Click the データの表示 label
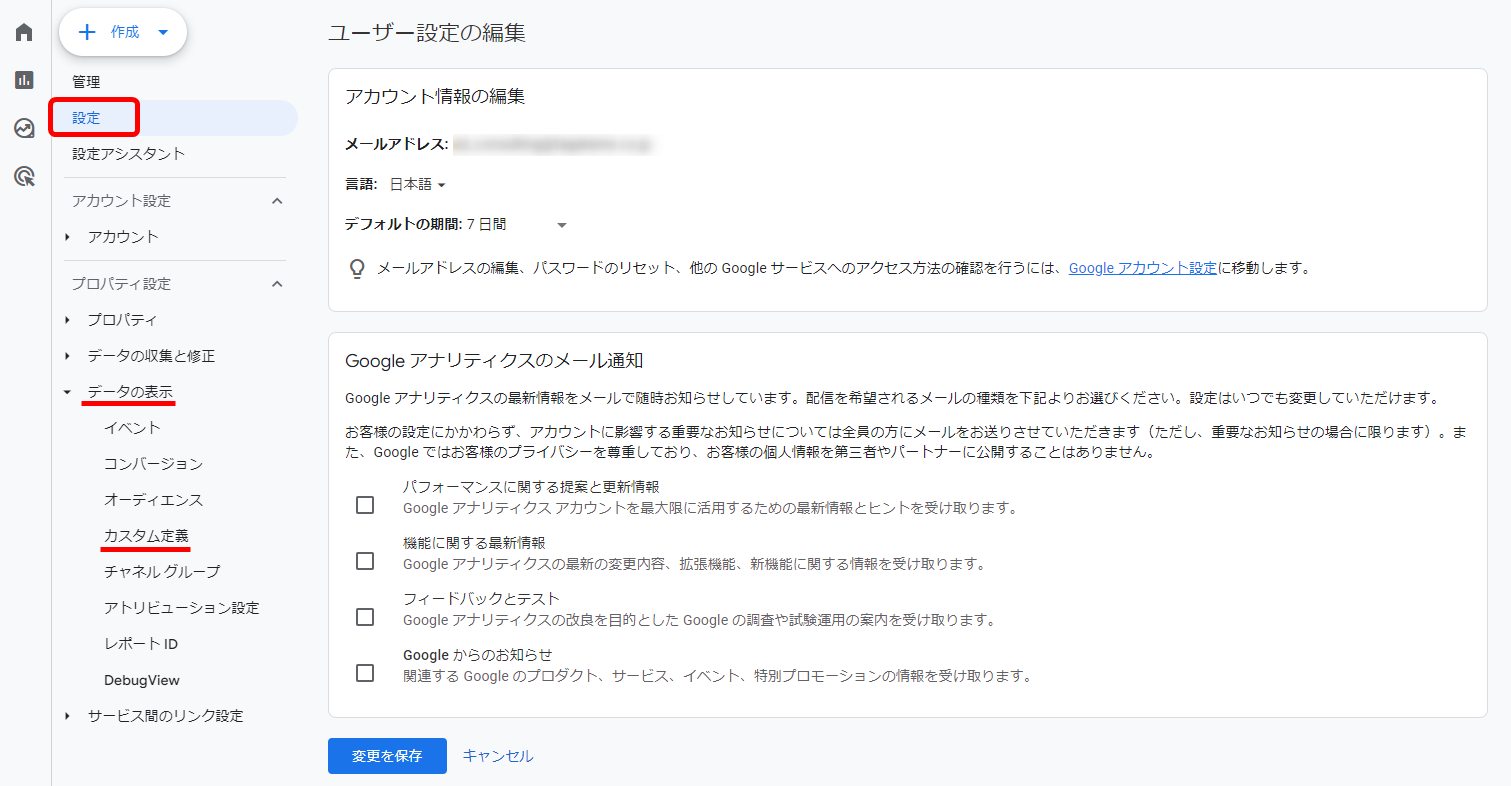The height and width of the screenshot is (786, 1511). pyautogui.click(x=131, y=392)
